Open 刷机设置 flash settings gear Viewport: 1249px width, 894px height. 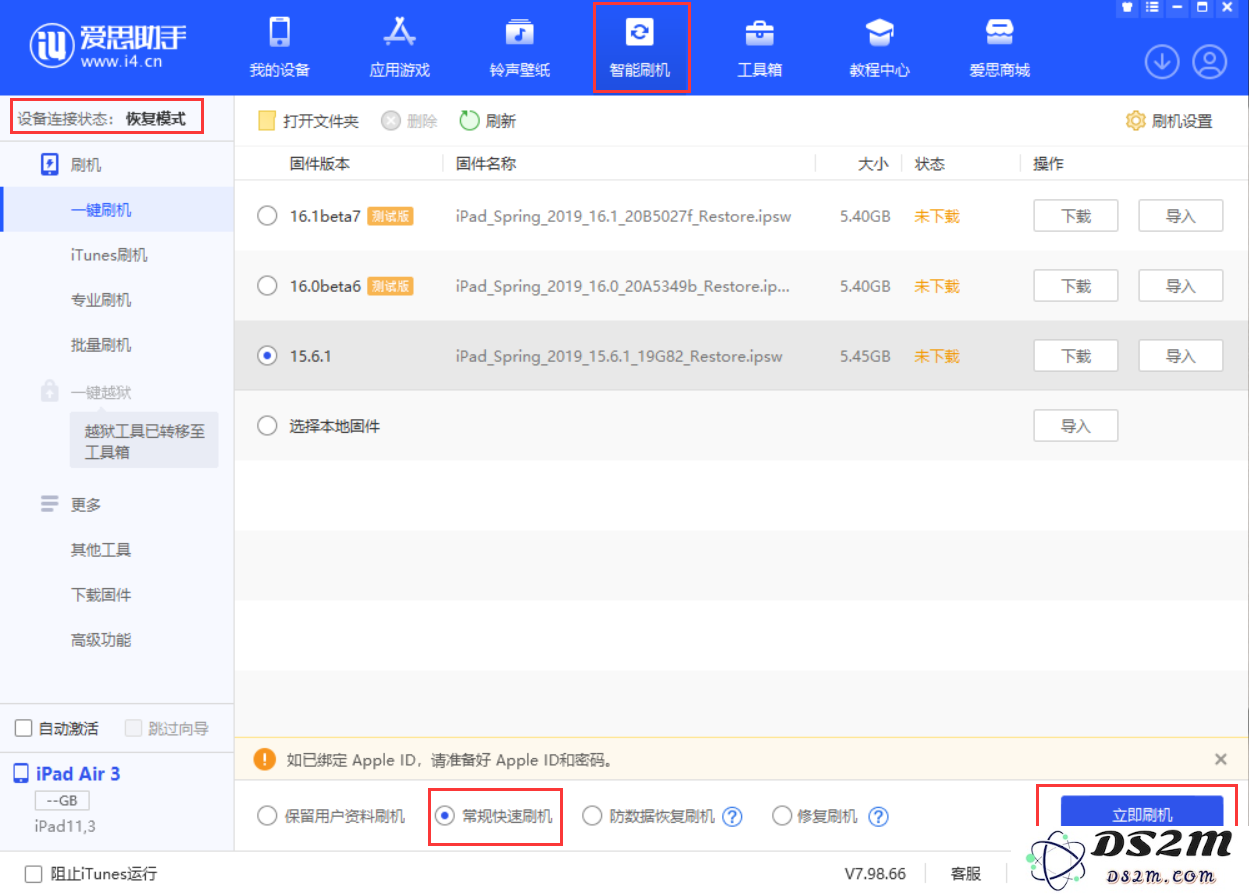pos(1169,121)
